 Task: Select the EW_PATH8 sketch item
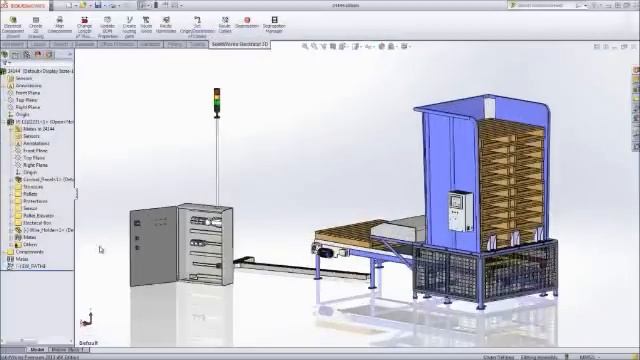pyautogui.click(x=27, y=266)
